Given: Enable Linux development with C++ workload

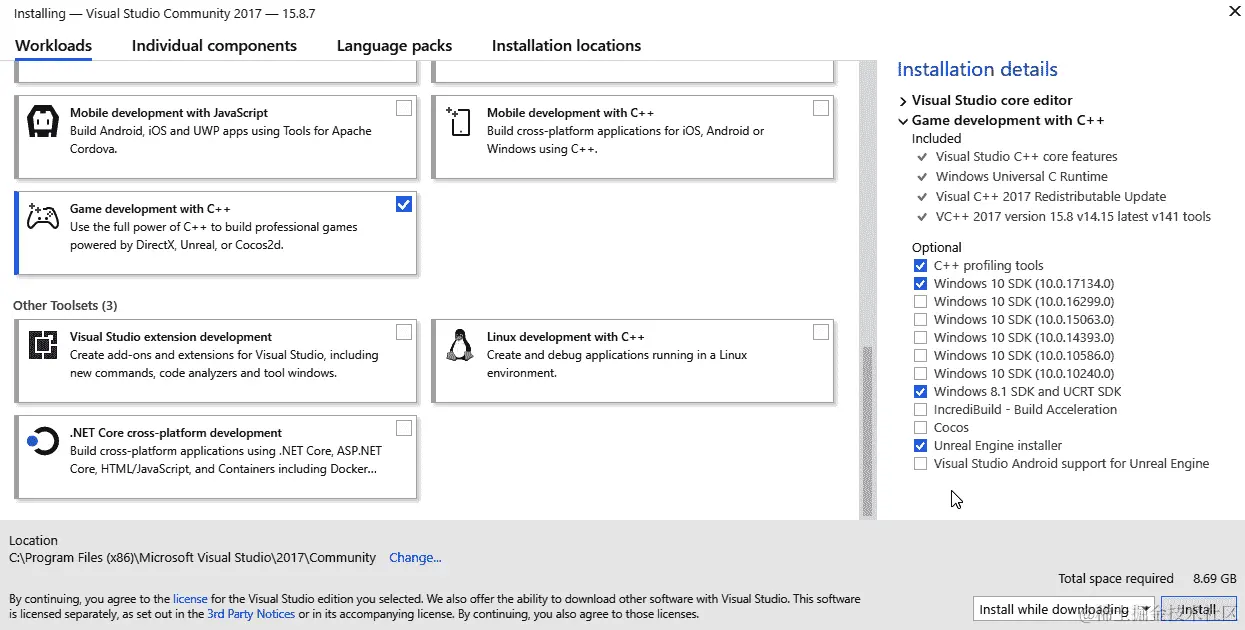Looking at the screenshot, I should (821, 332).
